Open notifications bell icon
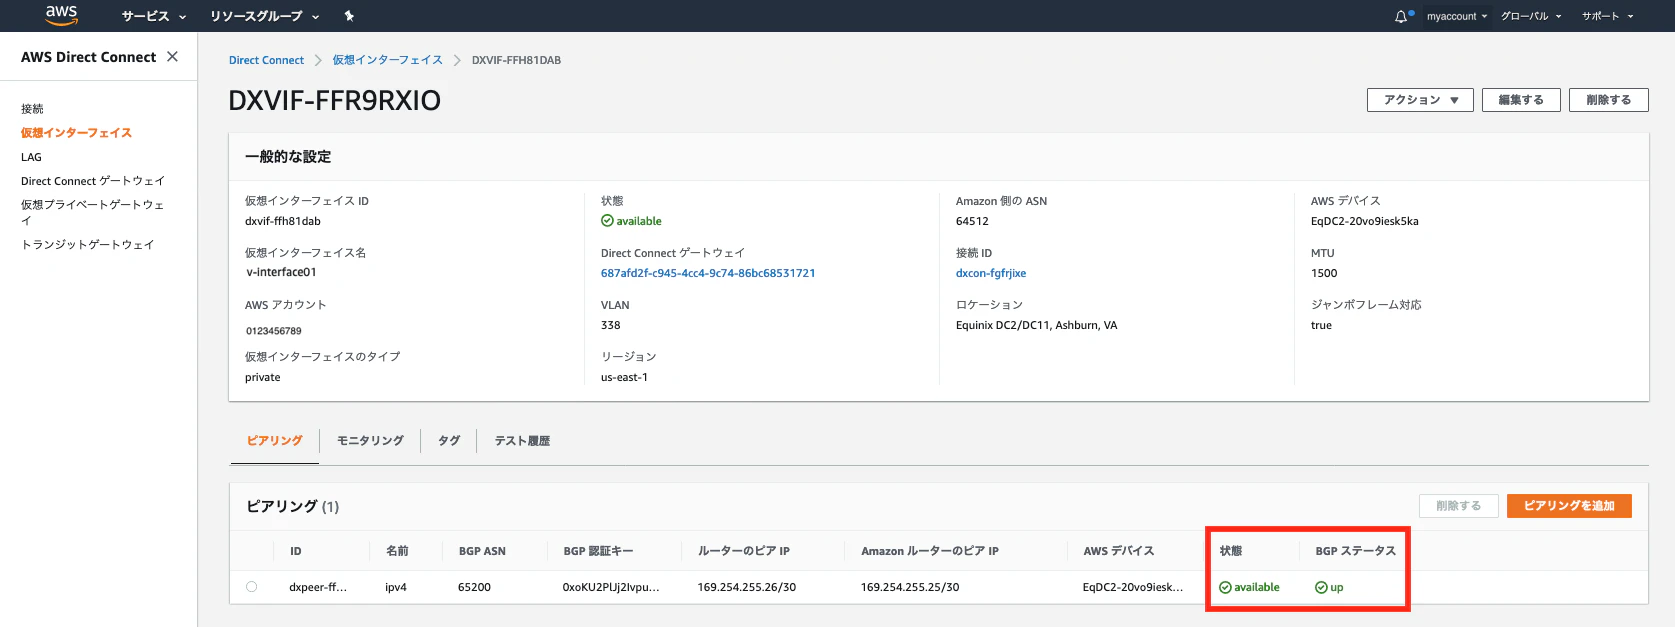Screen dimensions: 1675x627 coord(1401,16)
